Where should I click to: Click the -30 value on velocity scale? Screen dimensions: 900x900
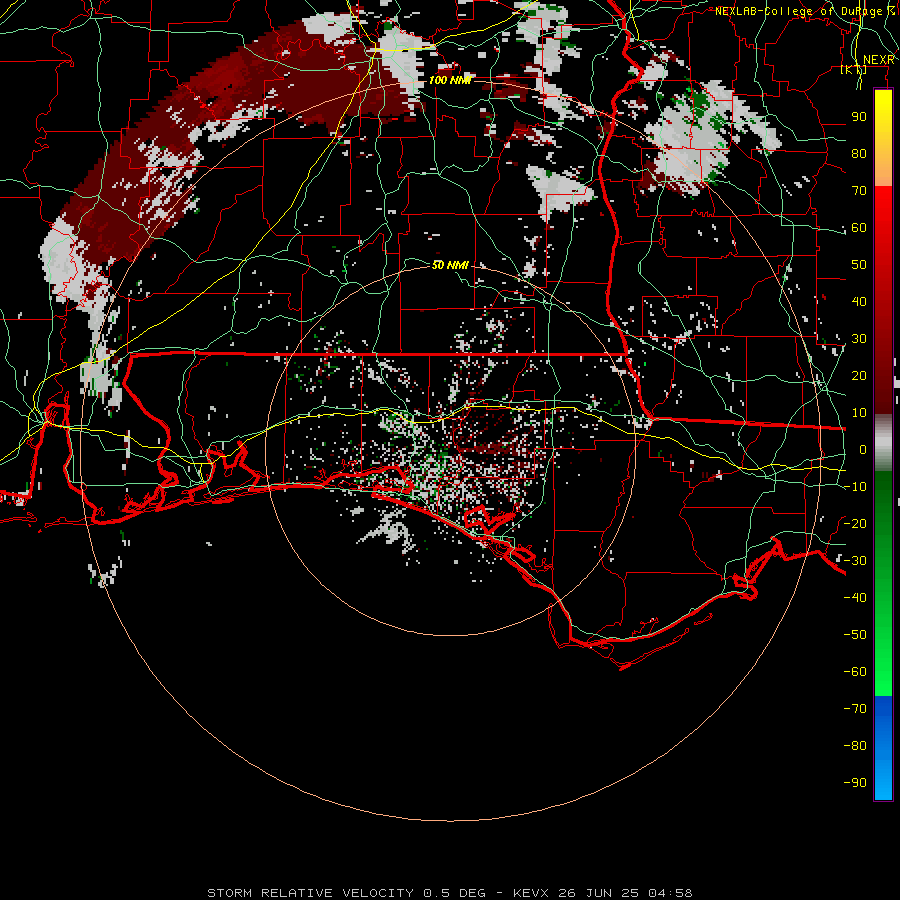pos(855,561)
